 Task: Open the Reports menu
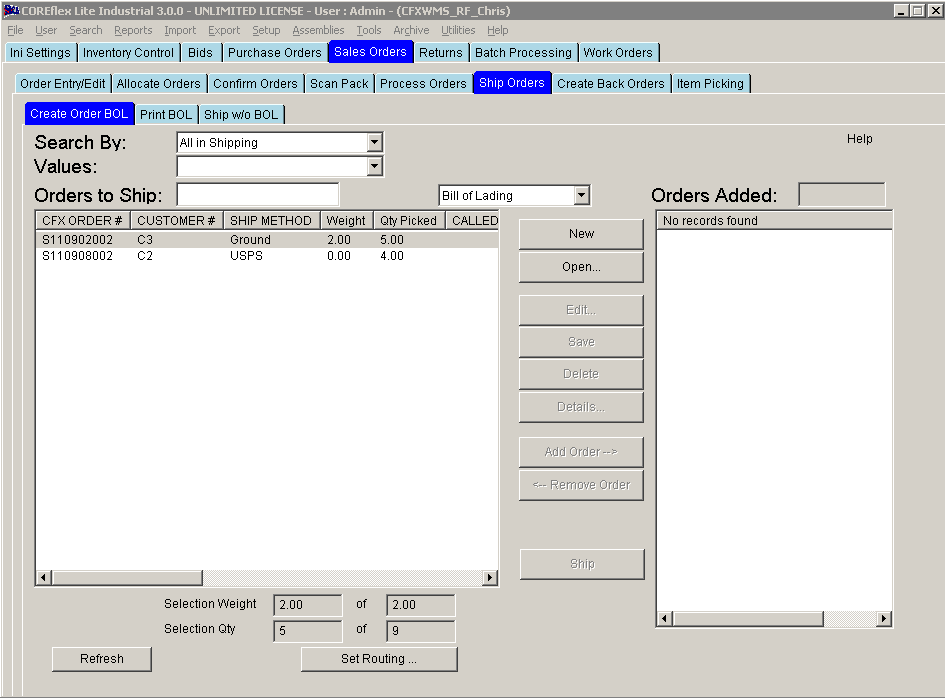(x=133, y=30)
